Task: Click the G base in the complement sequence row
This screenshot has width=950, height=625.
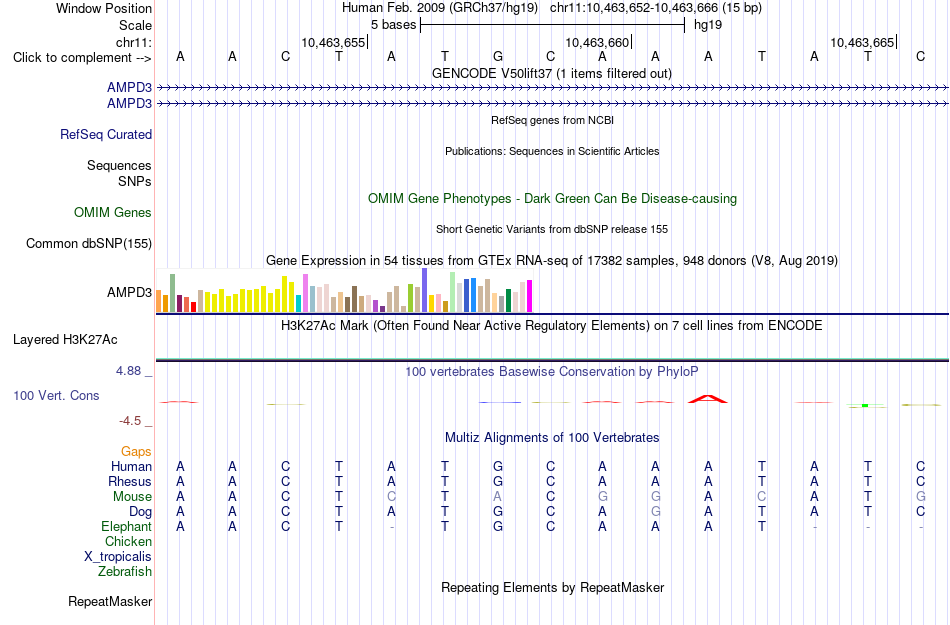Action: click(x=497, y=56)
